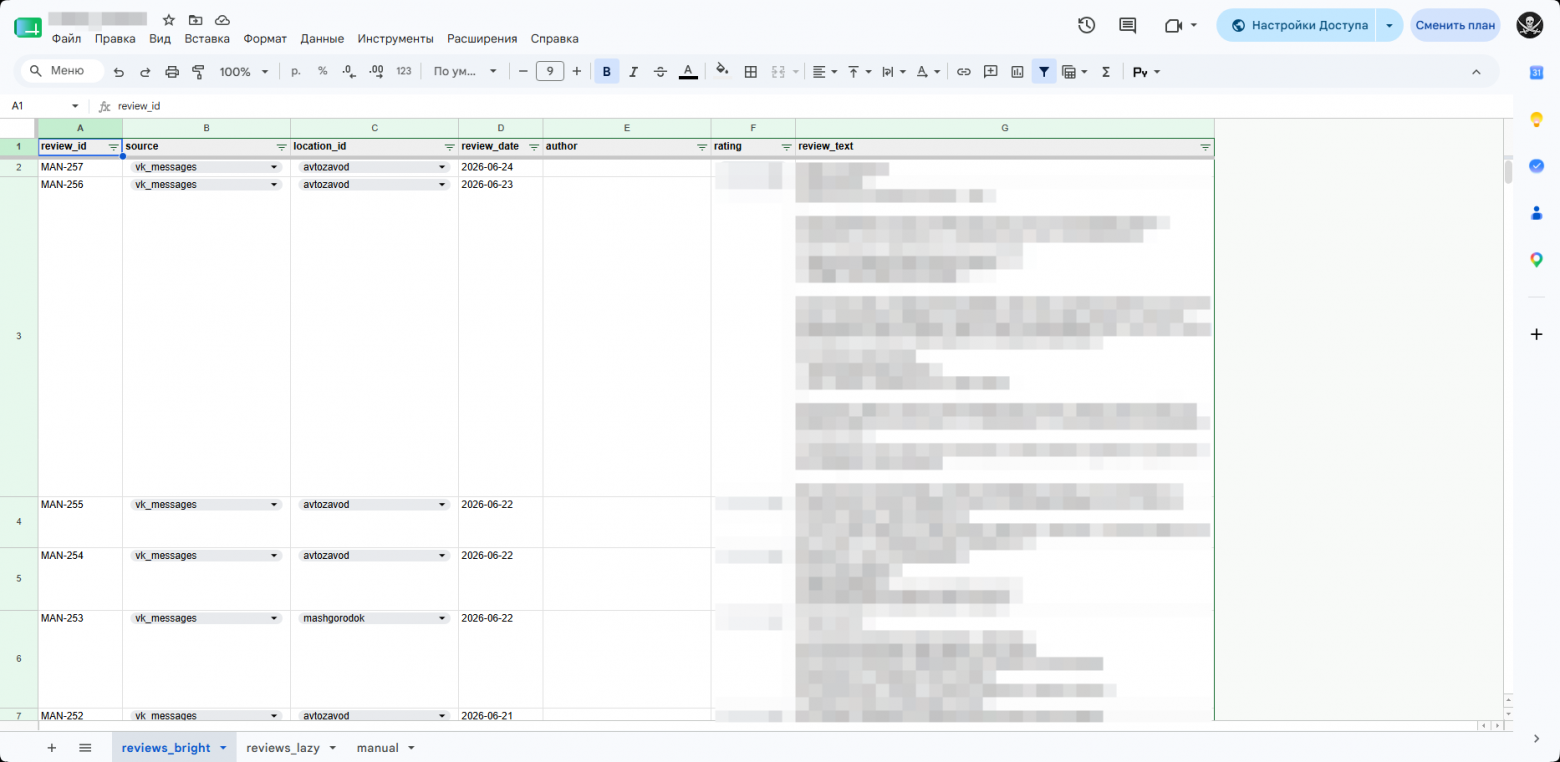This screenshot has height=762, width=1560.
Task: Increase font size with plus
Action: click(x=576, y=71)
